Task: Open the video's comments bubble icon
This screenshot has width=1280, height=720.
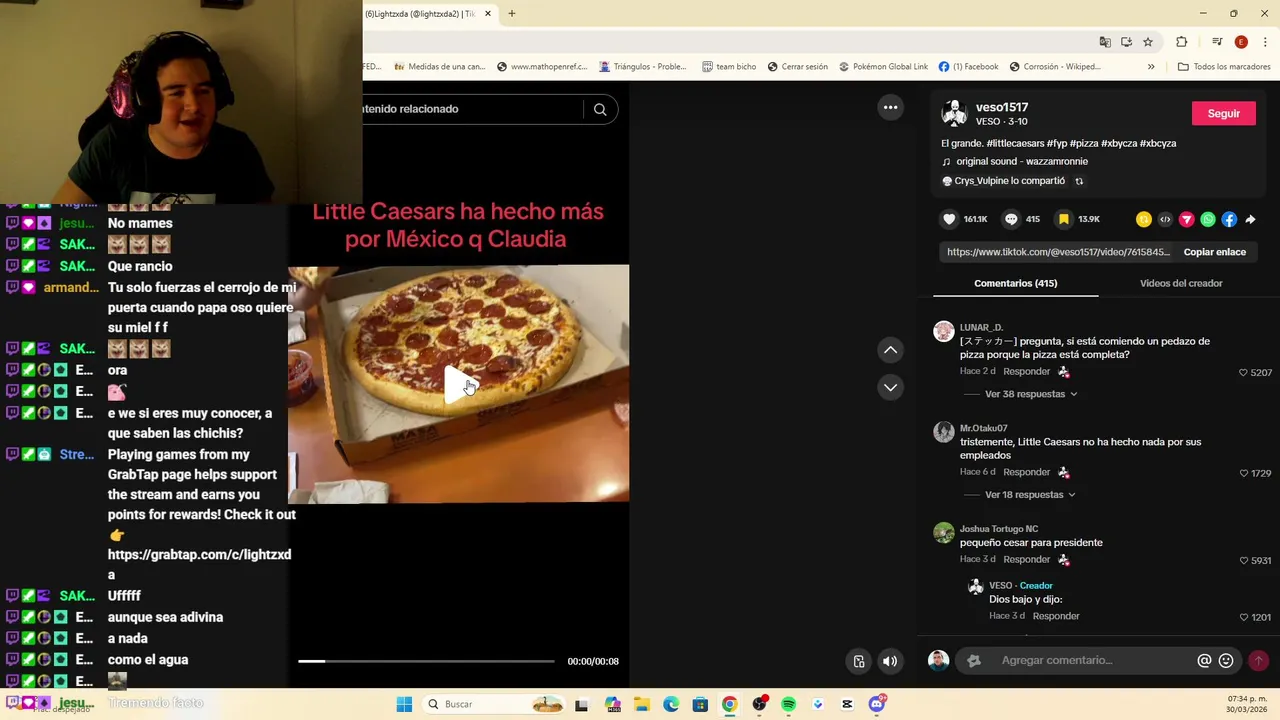Action: tap(1011, 219)
